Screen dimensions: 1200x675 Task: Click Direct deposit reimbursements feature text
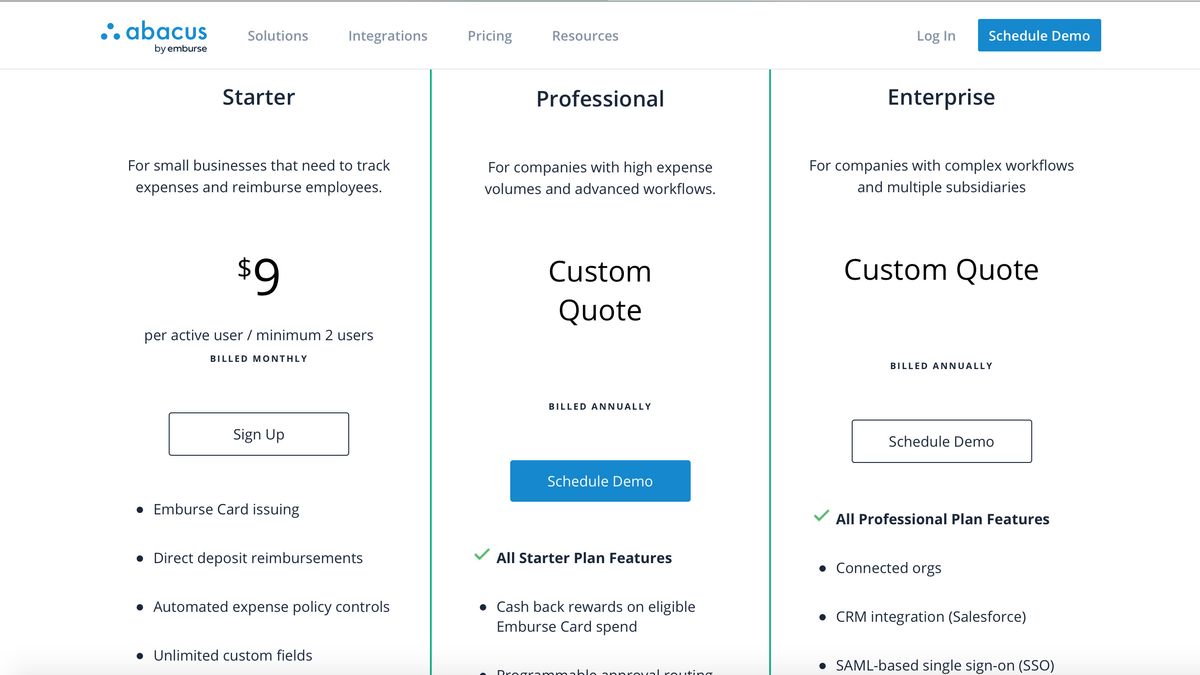coord(258,558)
